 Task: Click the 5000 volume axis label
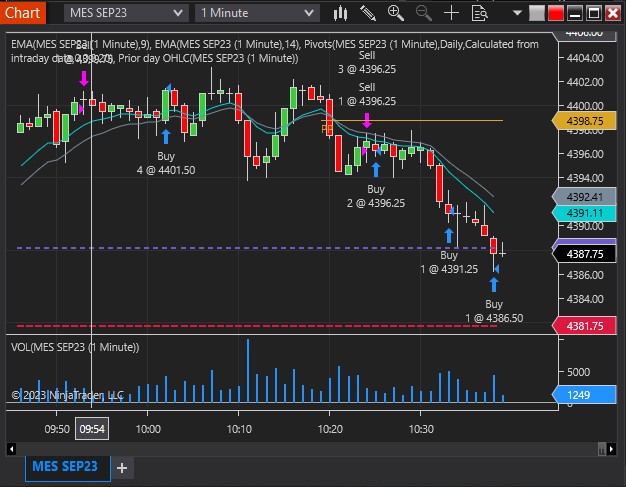coord(578,372)
